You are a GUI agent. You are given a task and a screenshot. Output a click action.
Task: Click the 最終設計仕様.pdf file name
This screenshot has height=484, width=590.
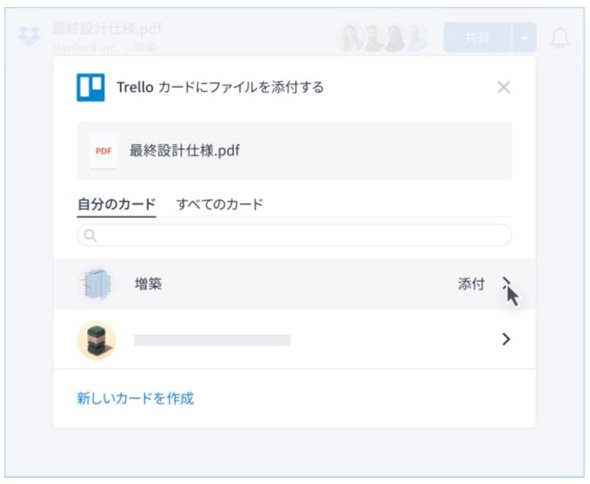tap(184, 151)
